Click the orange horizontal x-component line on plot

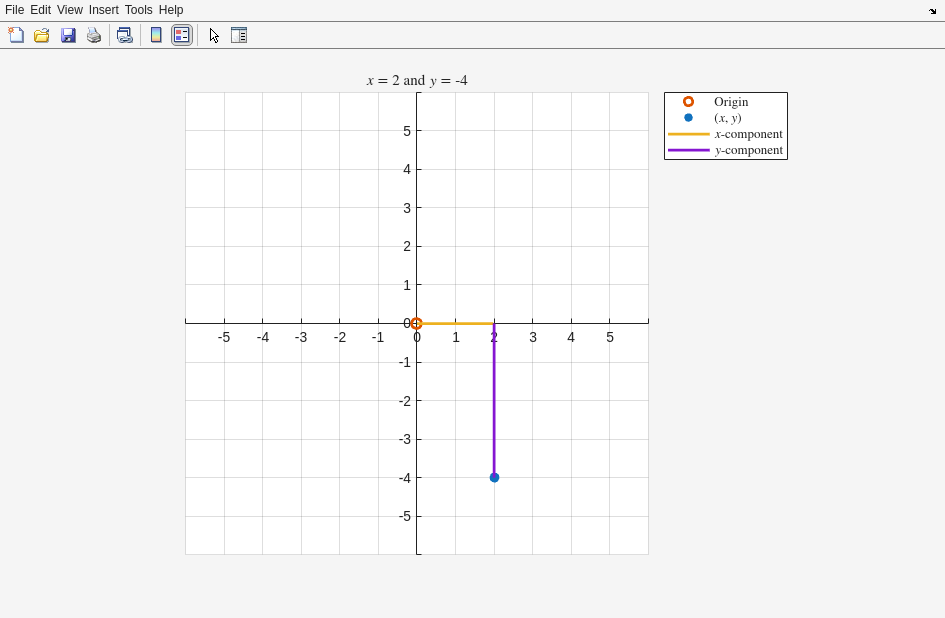[458, 324]
